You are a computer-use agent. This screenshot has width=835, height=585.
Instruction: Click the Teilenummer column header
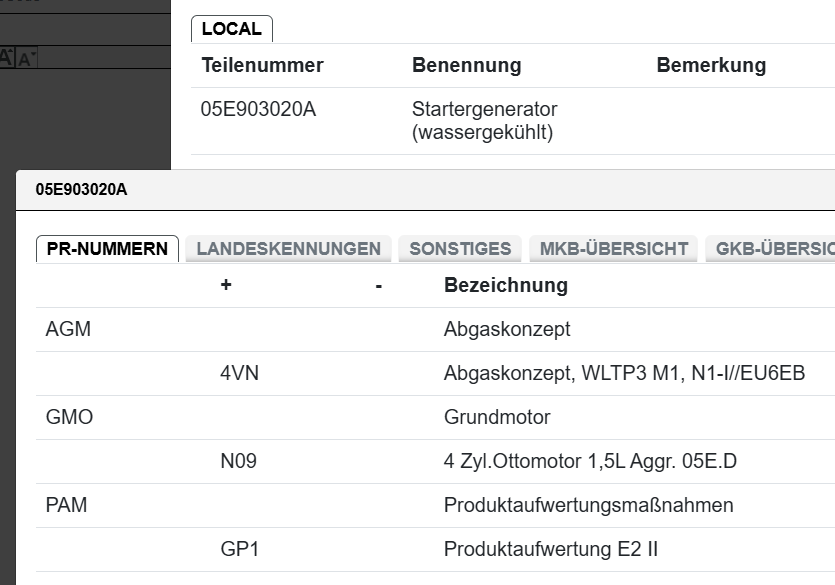(x=261, y=65)
